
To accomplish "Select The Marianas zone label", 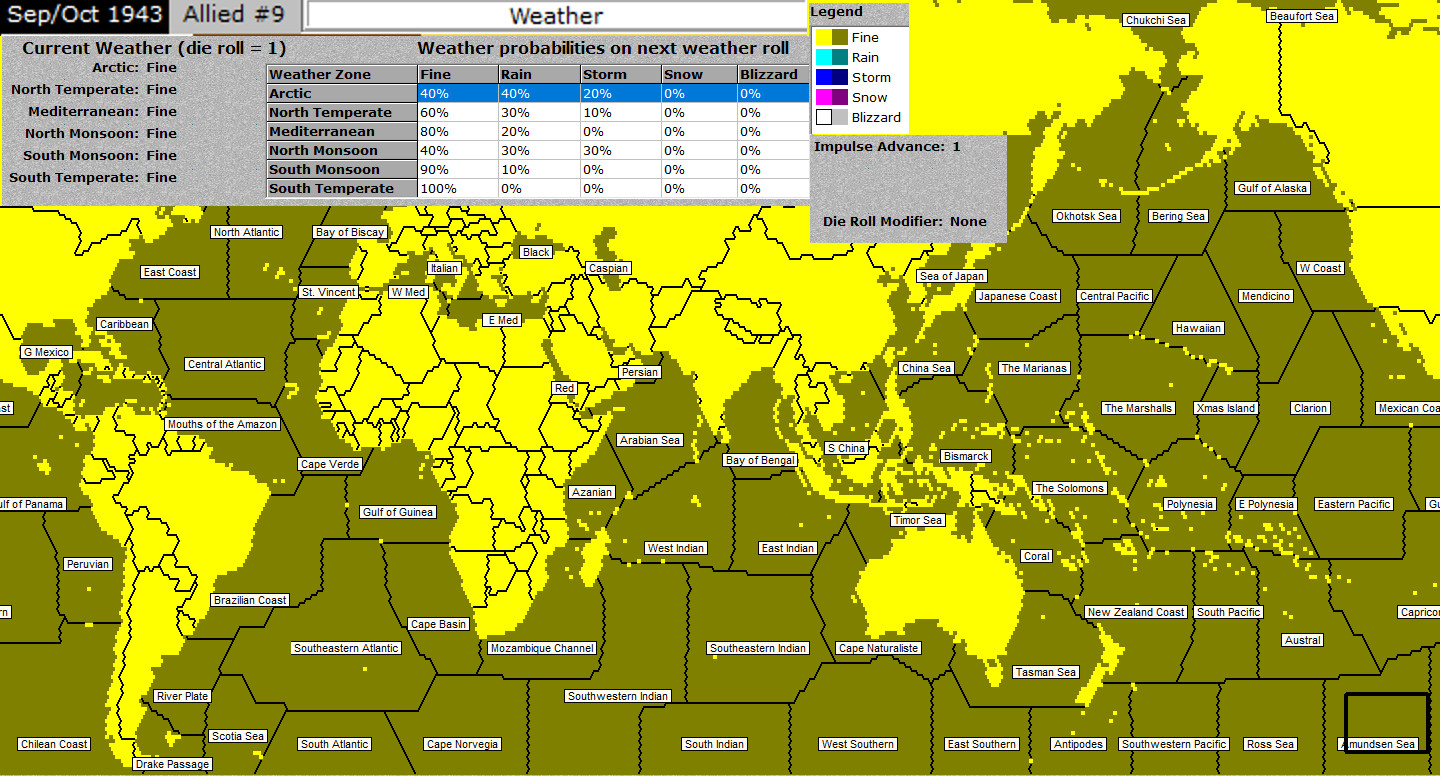I will tap(1034, 368).
